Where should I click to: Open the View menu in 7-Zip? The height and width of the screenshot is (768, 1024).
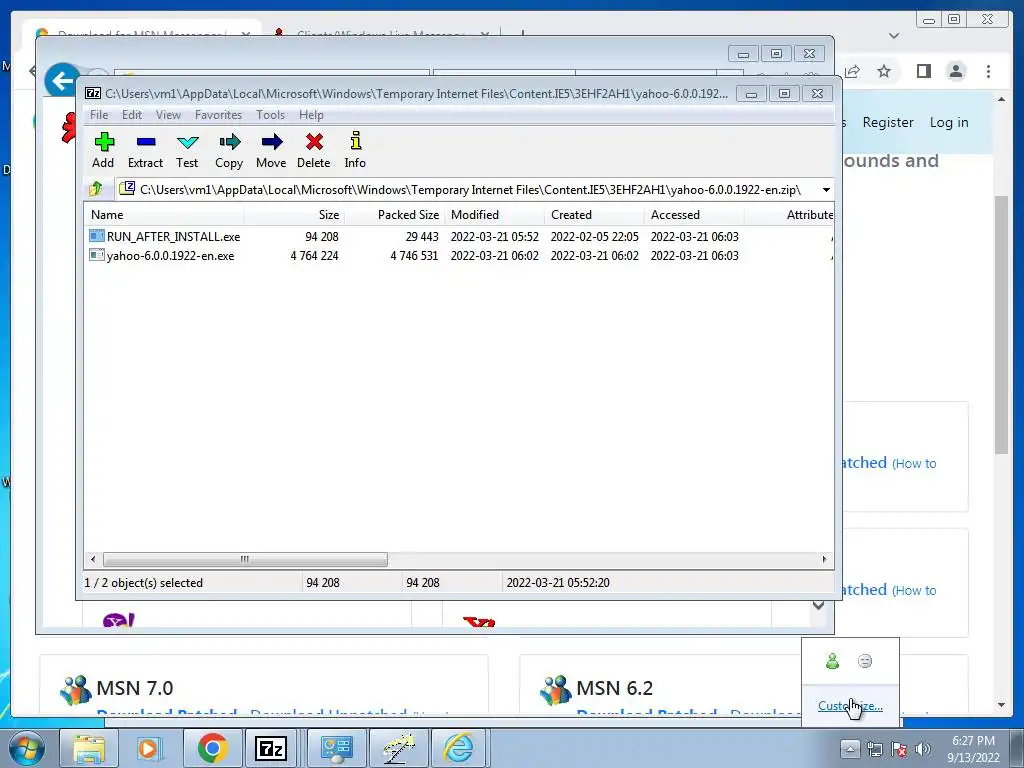click(168, 115)
